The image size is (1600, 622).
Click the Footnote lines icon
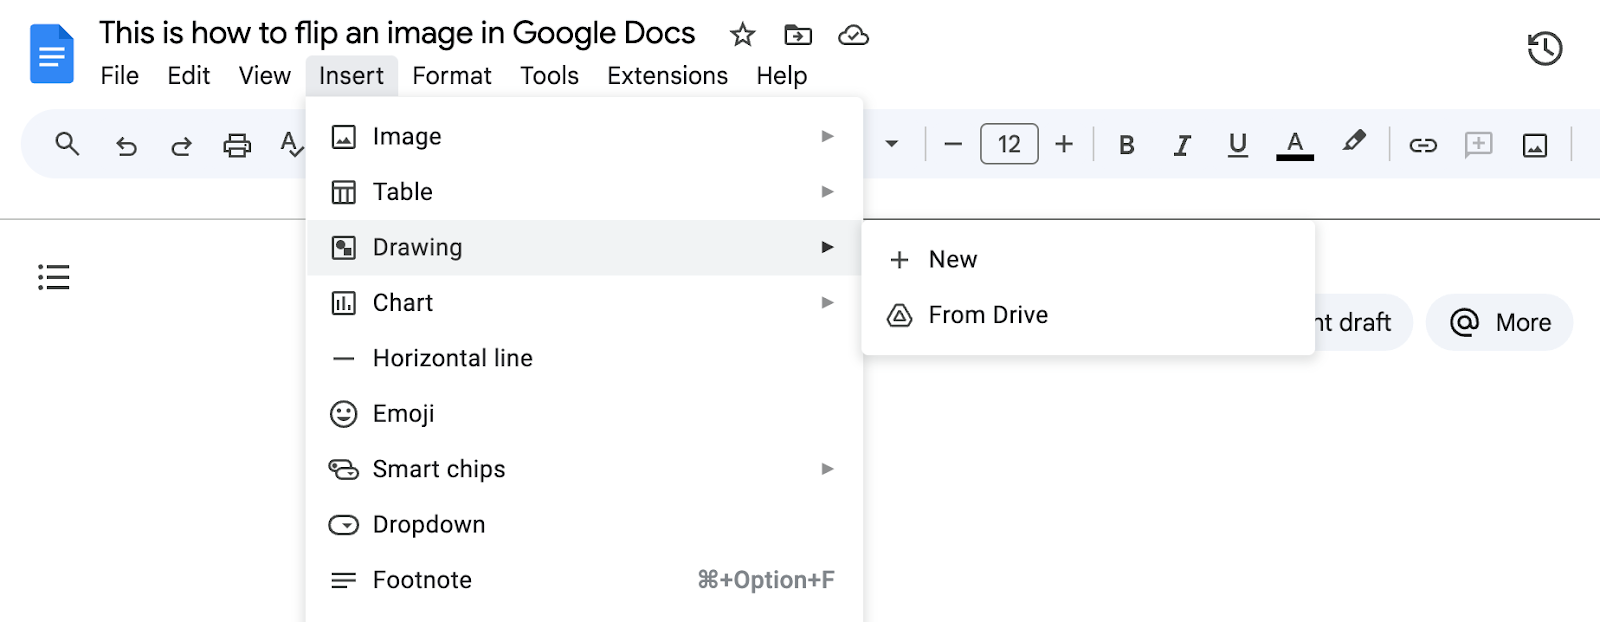coord(343,580)
